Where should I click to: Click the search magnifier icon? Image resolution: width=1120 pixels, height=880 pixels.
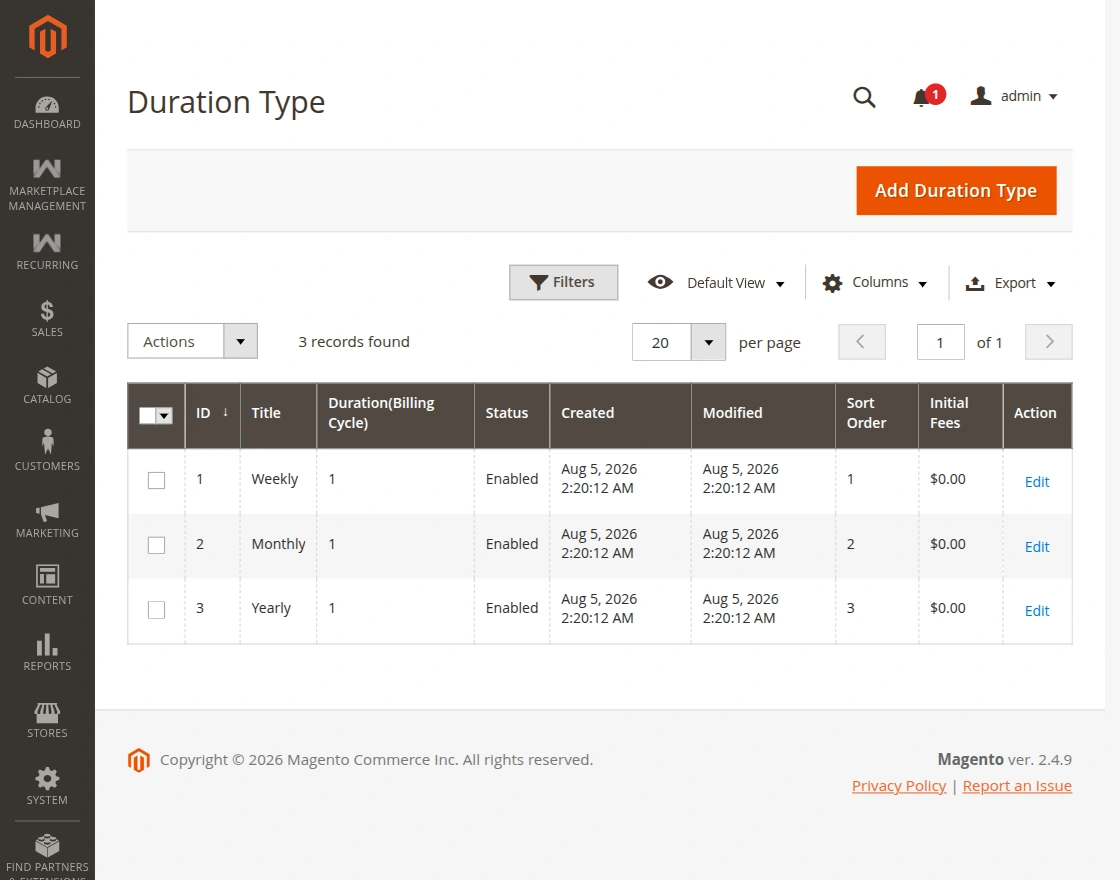pyautogui.click(x=864, y=96)
